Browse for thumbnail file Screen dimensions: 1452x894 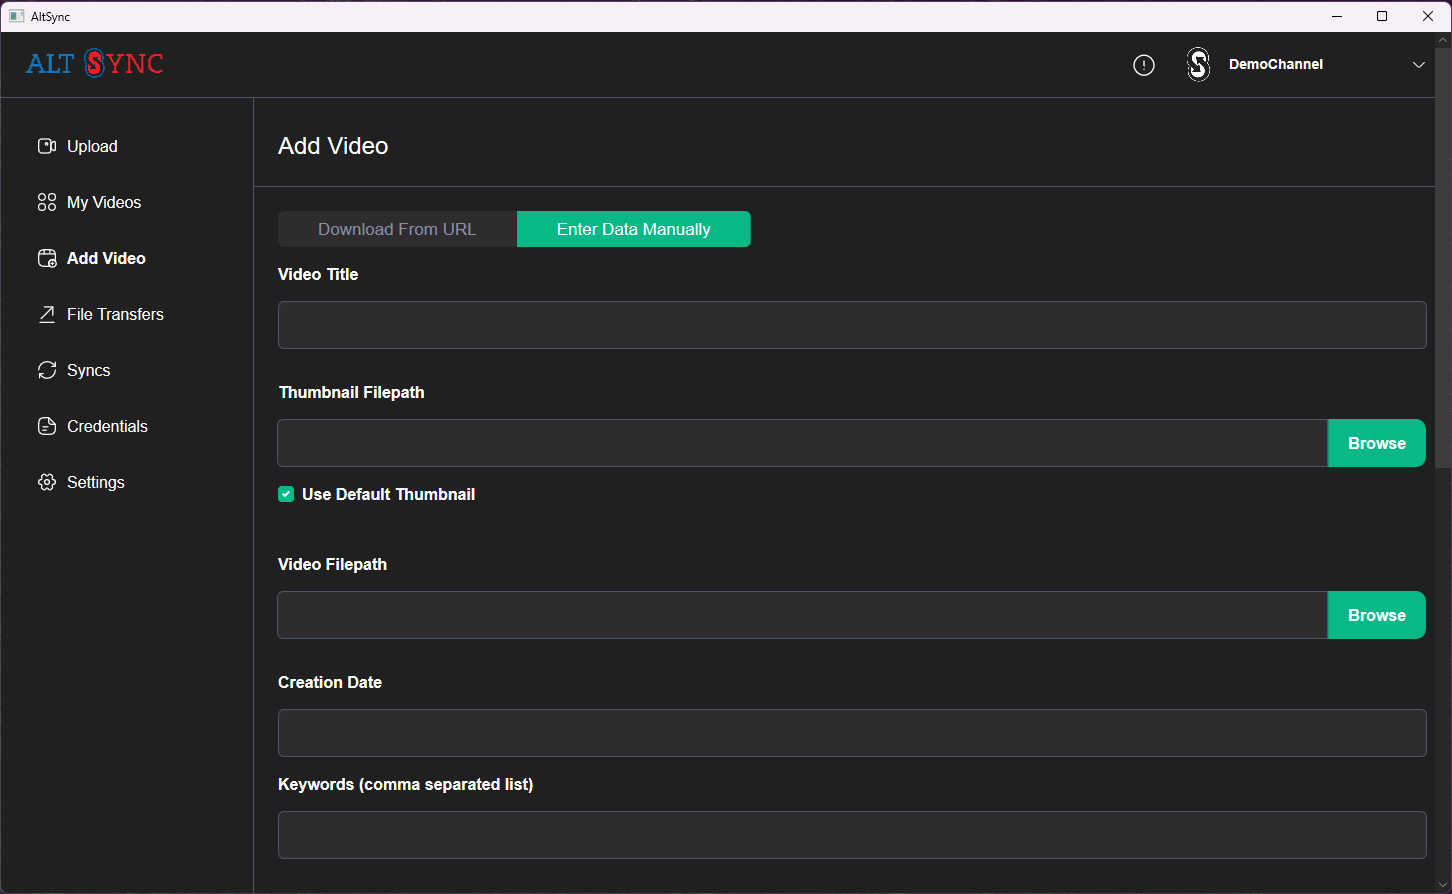1377,443
